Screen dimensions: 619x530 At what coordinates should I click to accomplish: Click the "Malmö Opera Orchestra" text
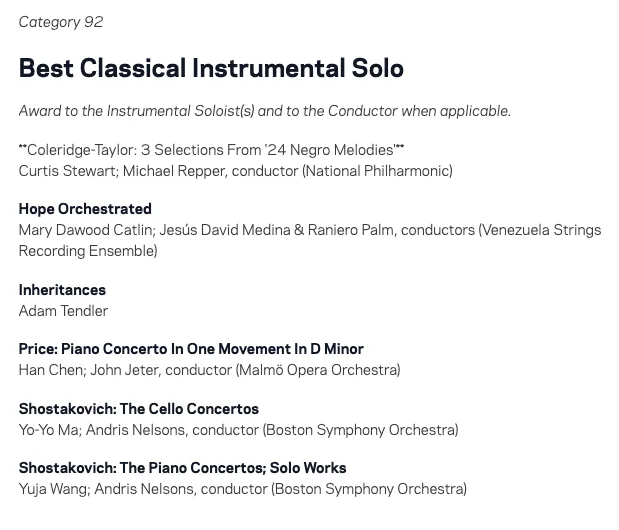pyautogui.click(x=318, y=370)
